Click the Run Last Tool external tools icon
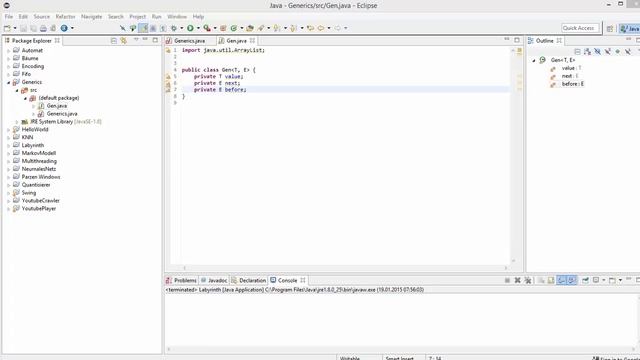 pos(207,28)
